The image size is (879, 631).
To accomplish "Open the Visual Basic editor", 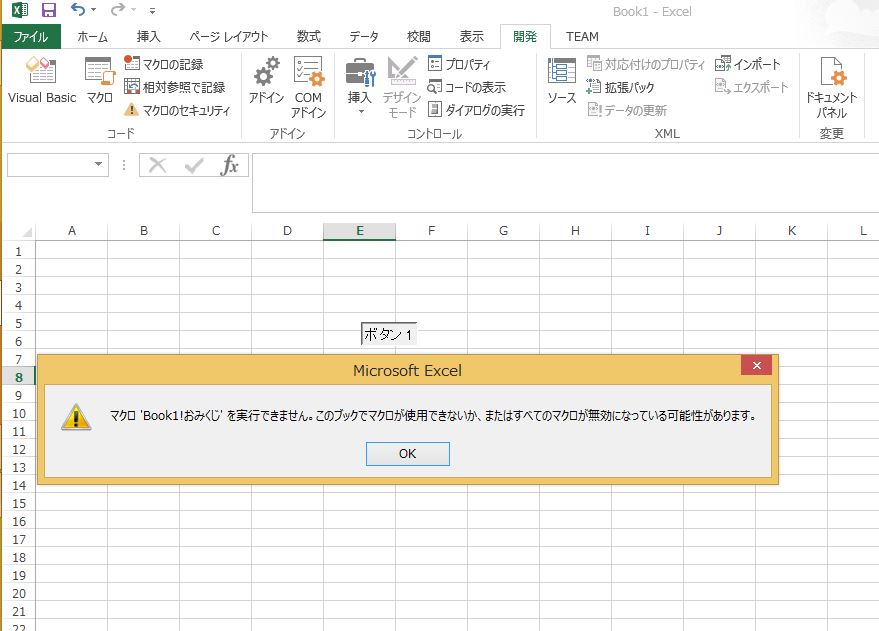I will pyautogui.click(x=42, y=81).
